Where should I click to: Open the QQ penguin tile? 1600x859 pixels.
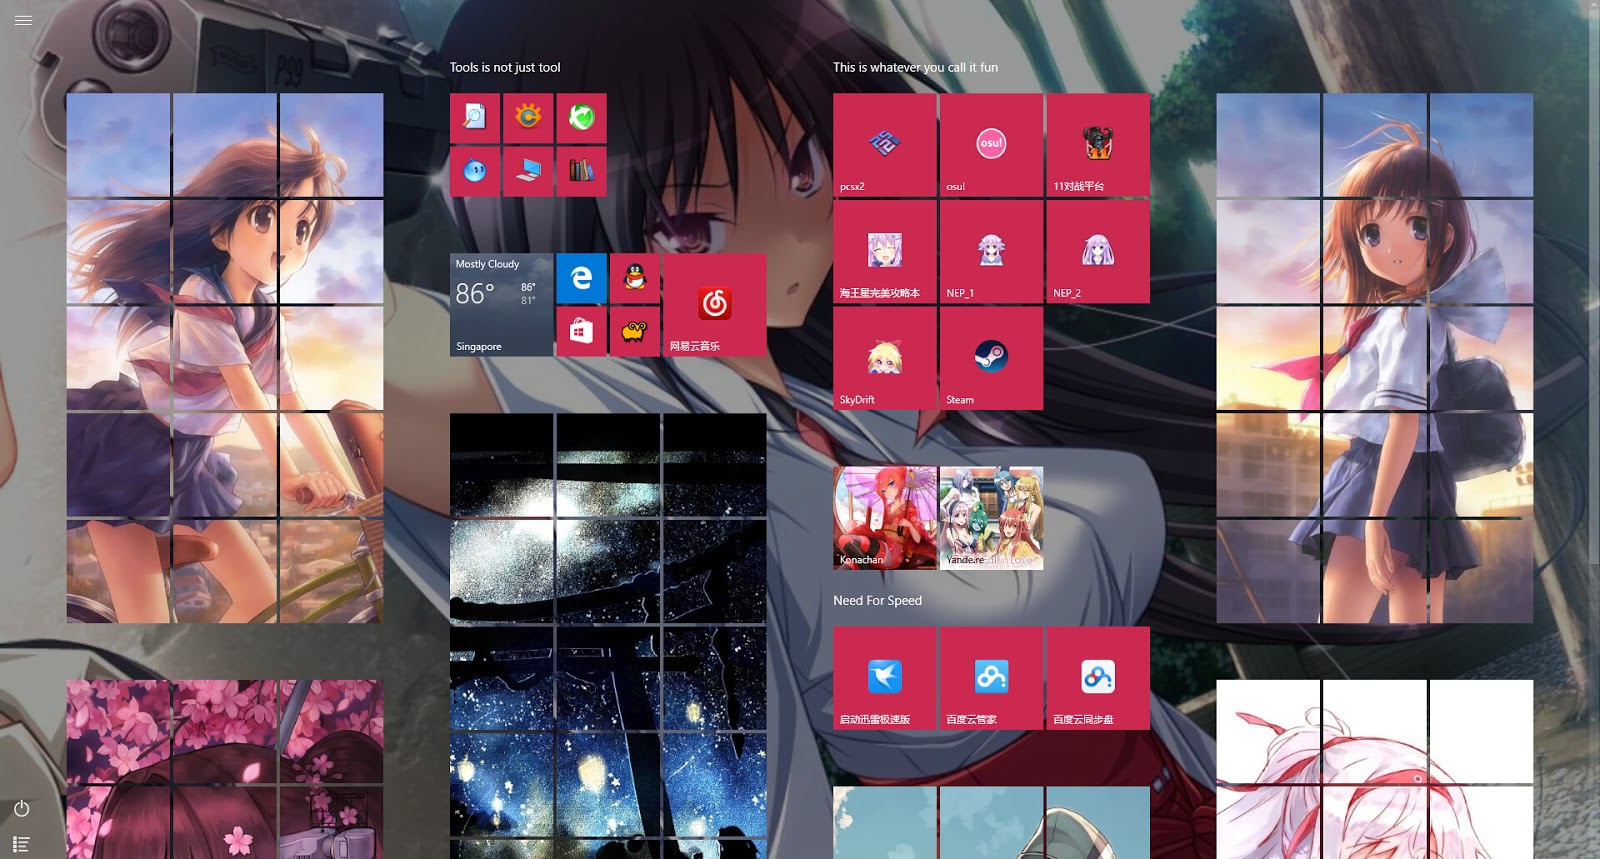click(635, 278)
